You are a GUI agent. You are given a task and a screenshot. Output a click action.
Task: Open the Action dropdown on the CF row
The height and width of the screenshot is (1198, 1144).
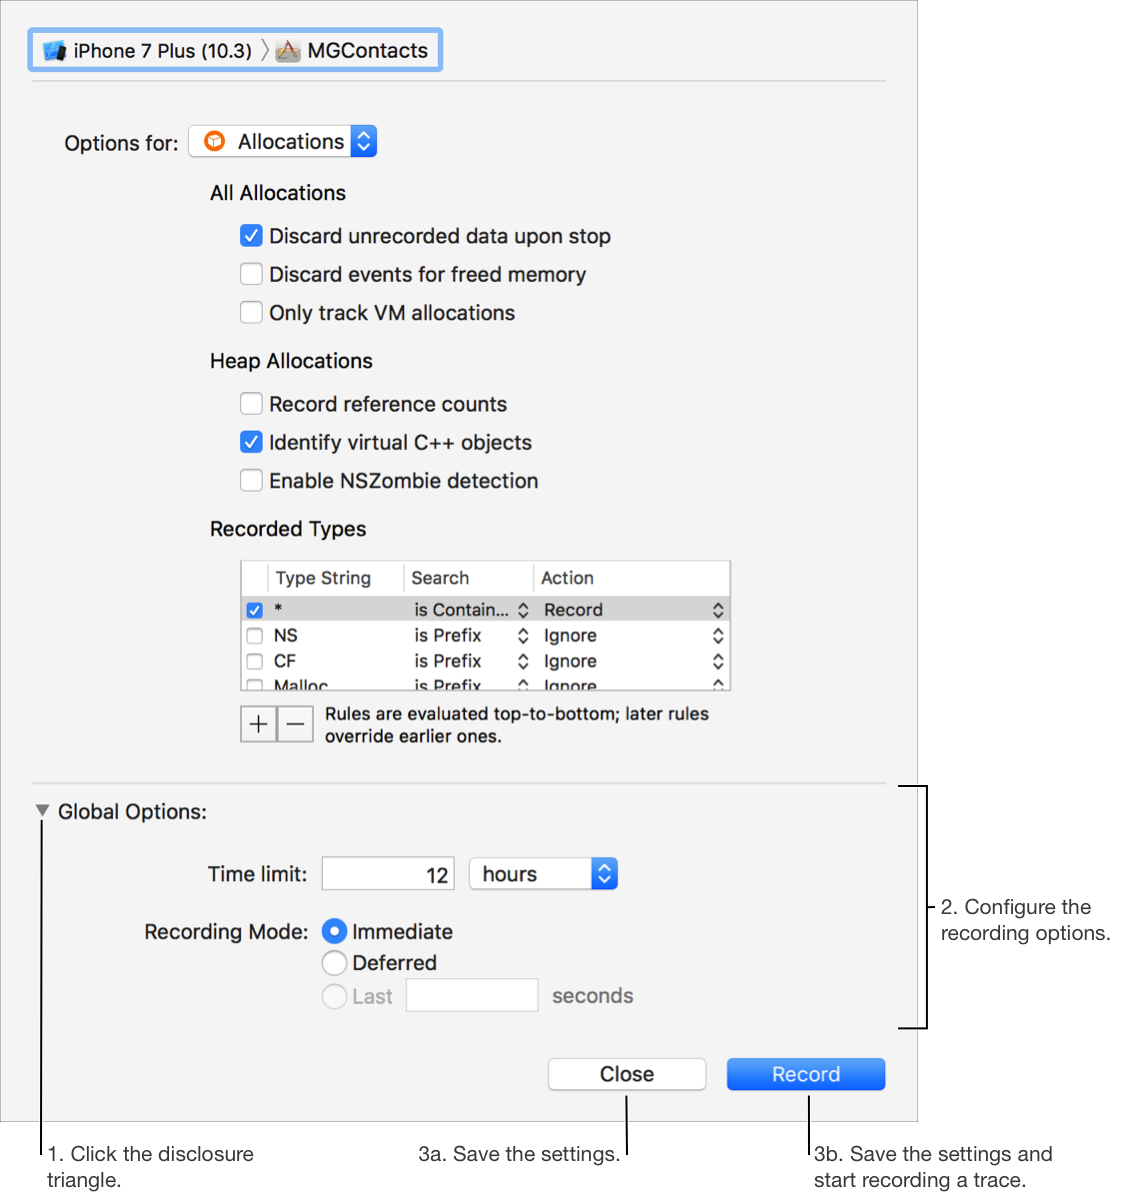[717, 661]
